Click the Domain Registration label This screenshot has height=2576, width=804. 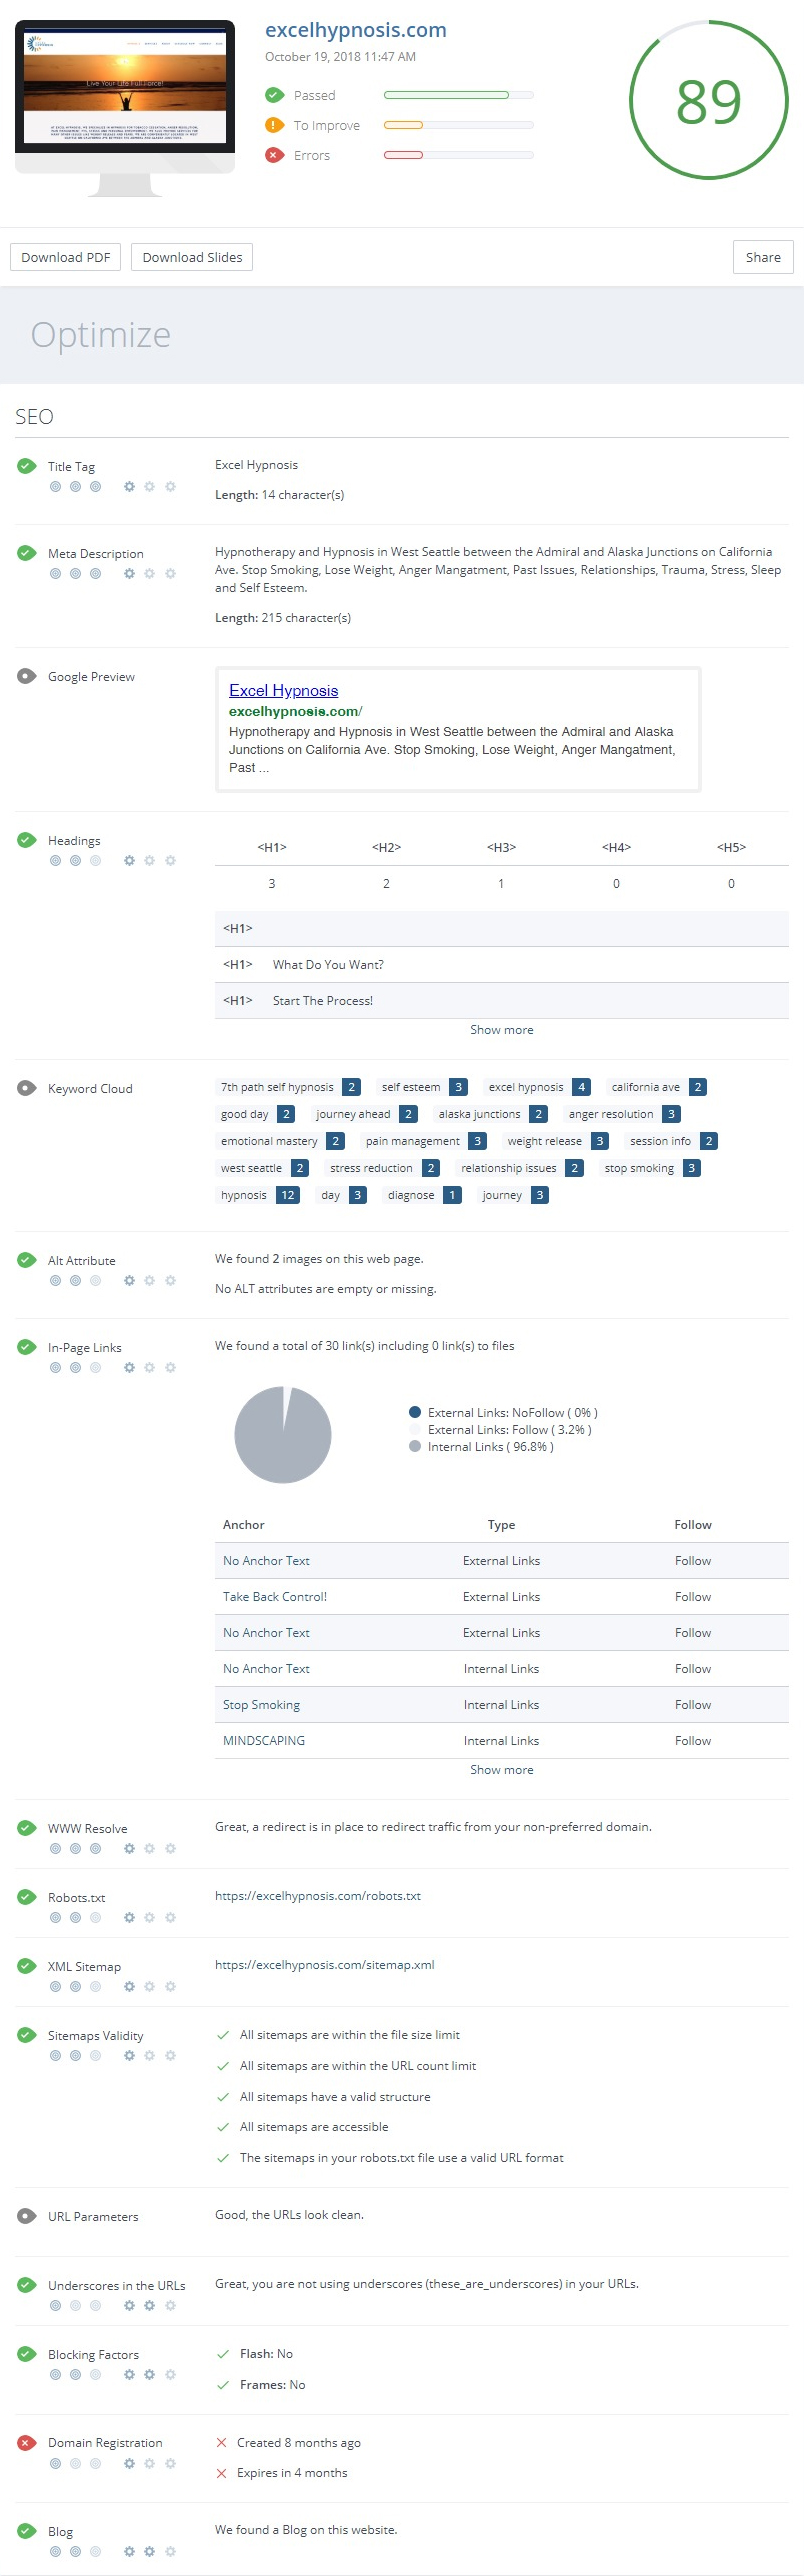[105, 2442]
